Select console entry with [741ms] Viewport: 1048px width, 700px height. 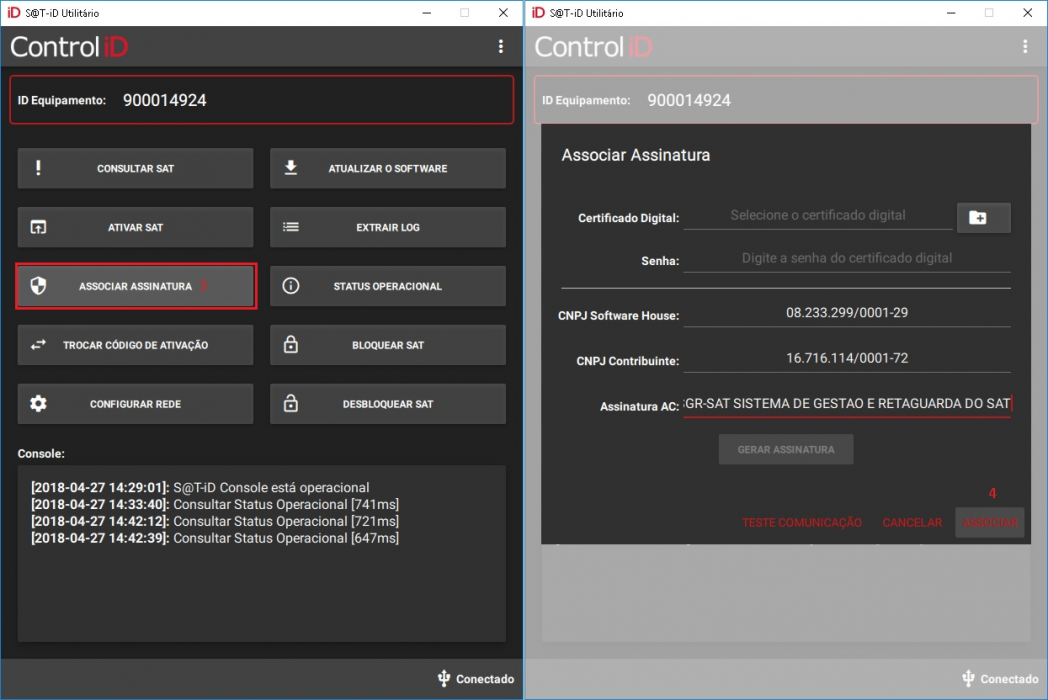click(x=215, y=504)
